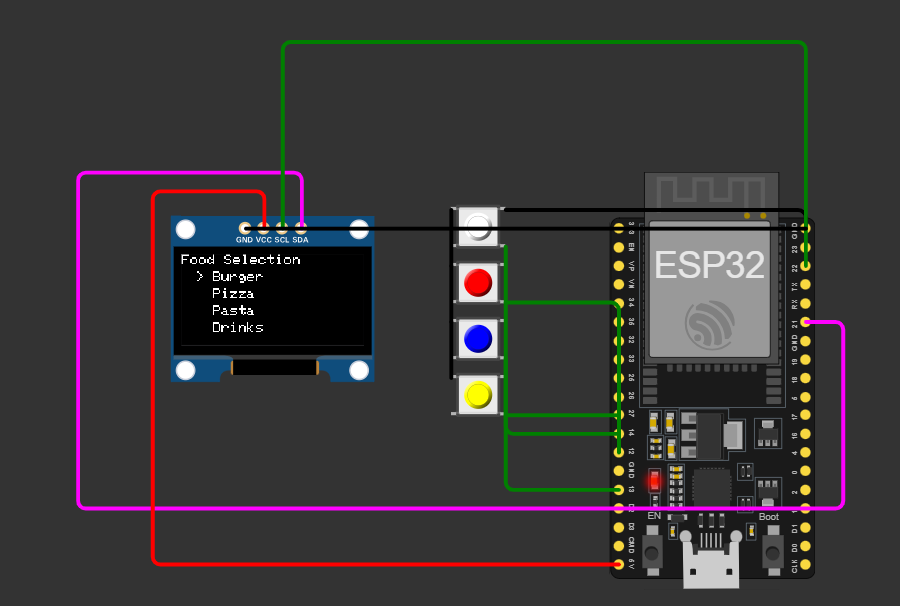Image resolution: width=900 pixels, height=606 pixels.
Task: Select the OLED SDA pin
Action: [x=301, y=228]
